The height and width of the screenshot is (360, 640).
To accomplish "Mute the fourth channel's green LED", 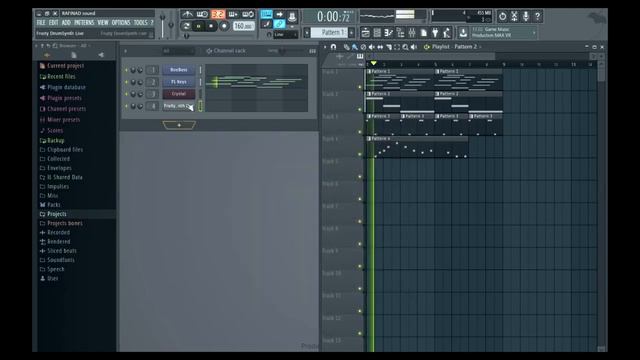I will point(126,106).
